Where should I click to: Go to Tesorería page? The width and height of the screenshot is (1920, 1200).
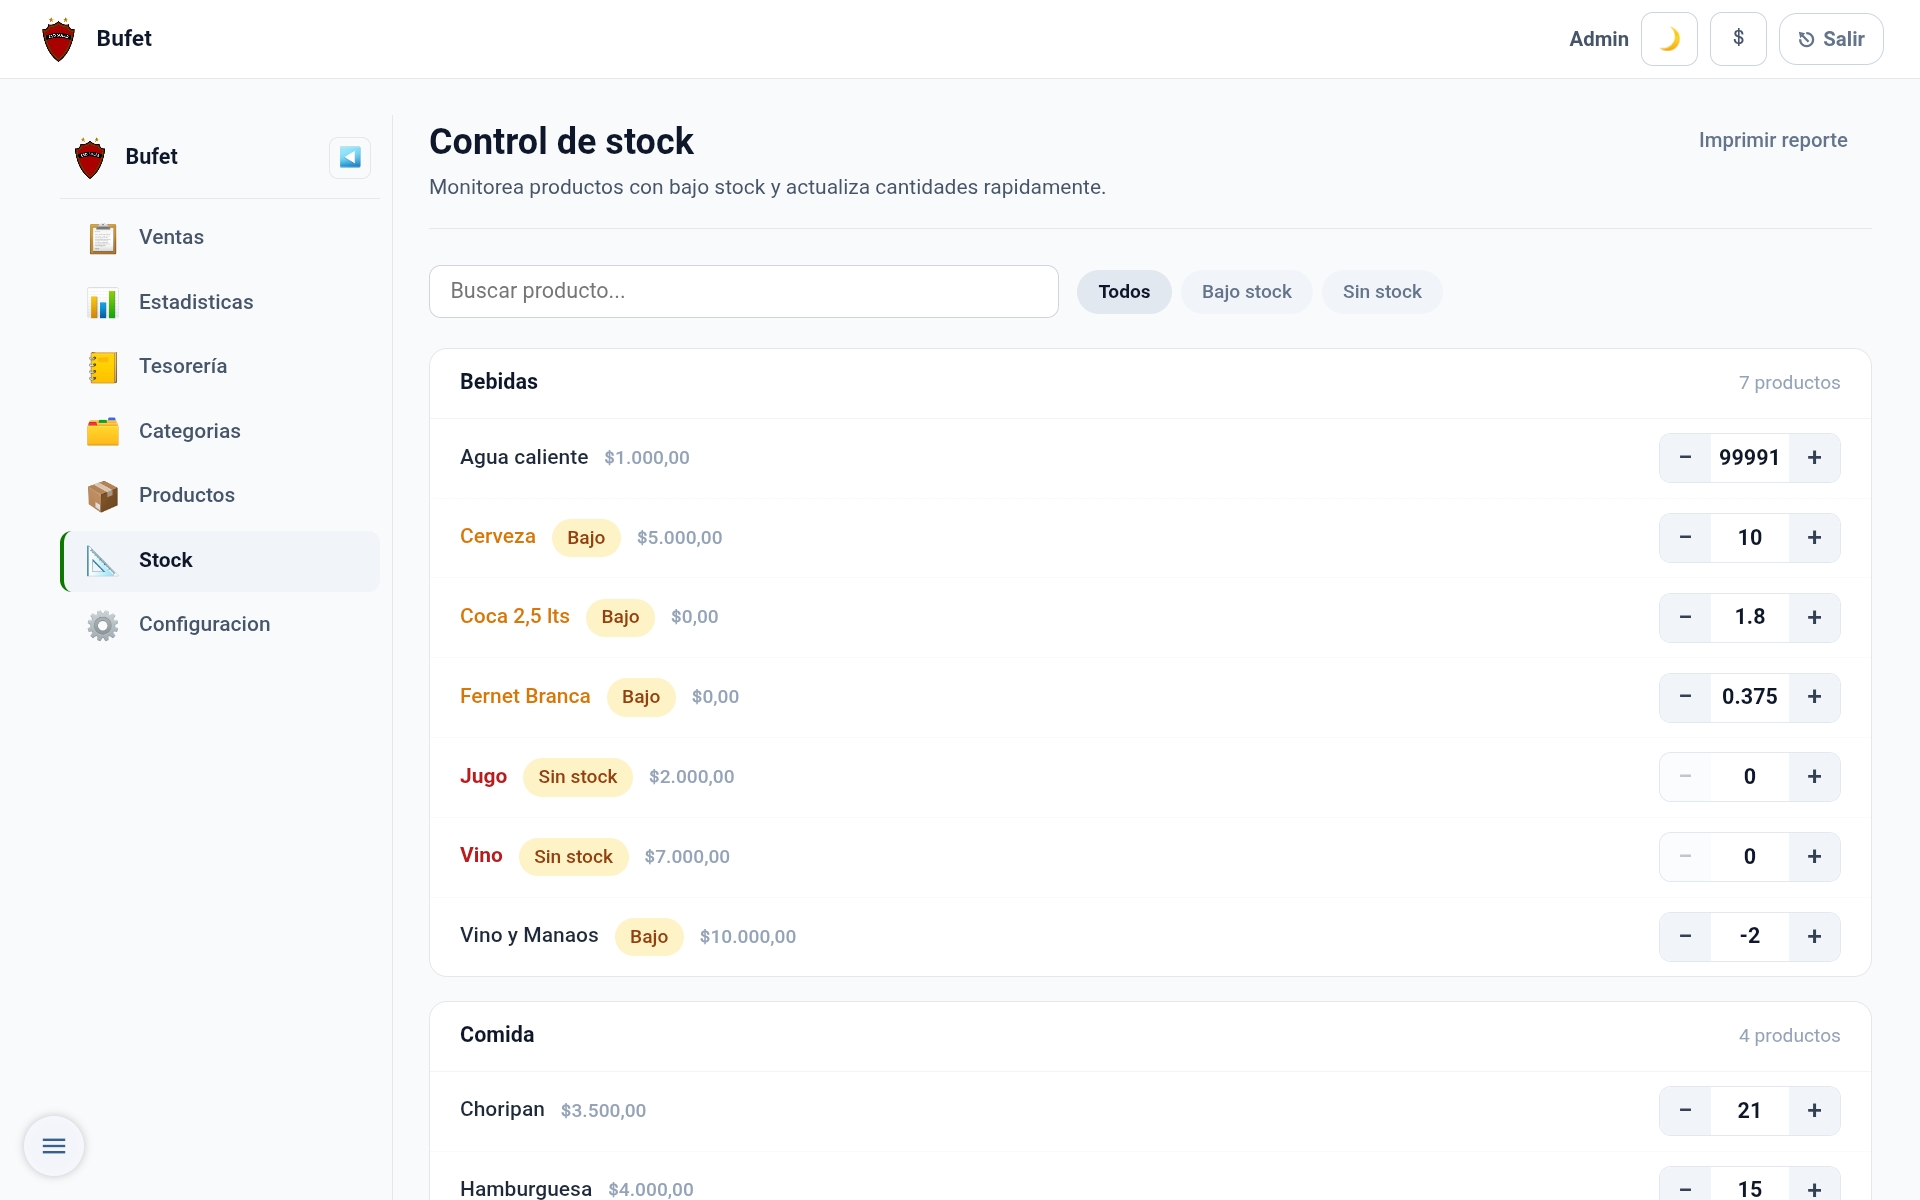(220, 367)
